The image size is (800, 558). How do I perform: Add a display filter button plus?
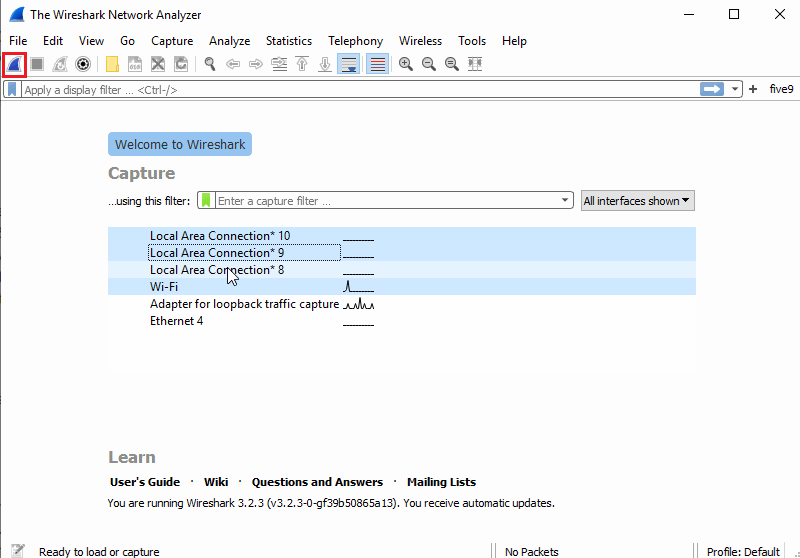pos(753,90)
